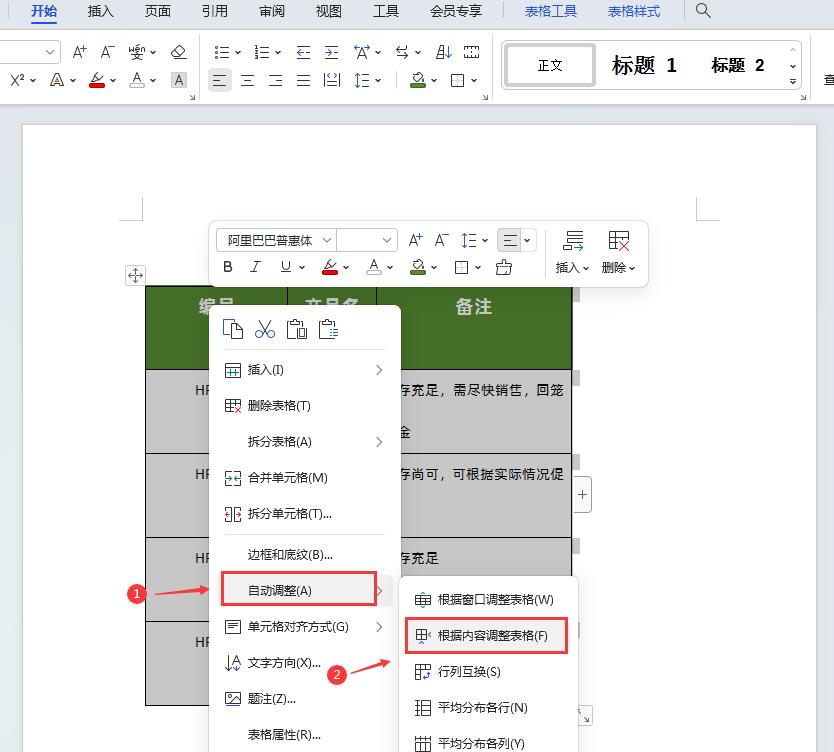Click the decrease indent icon
Image resolution: width=834 pixels, height=752 pixels.
point(303,52)
